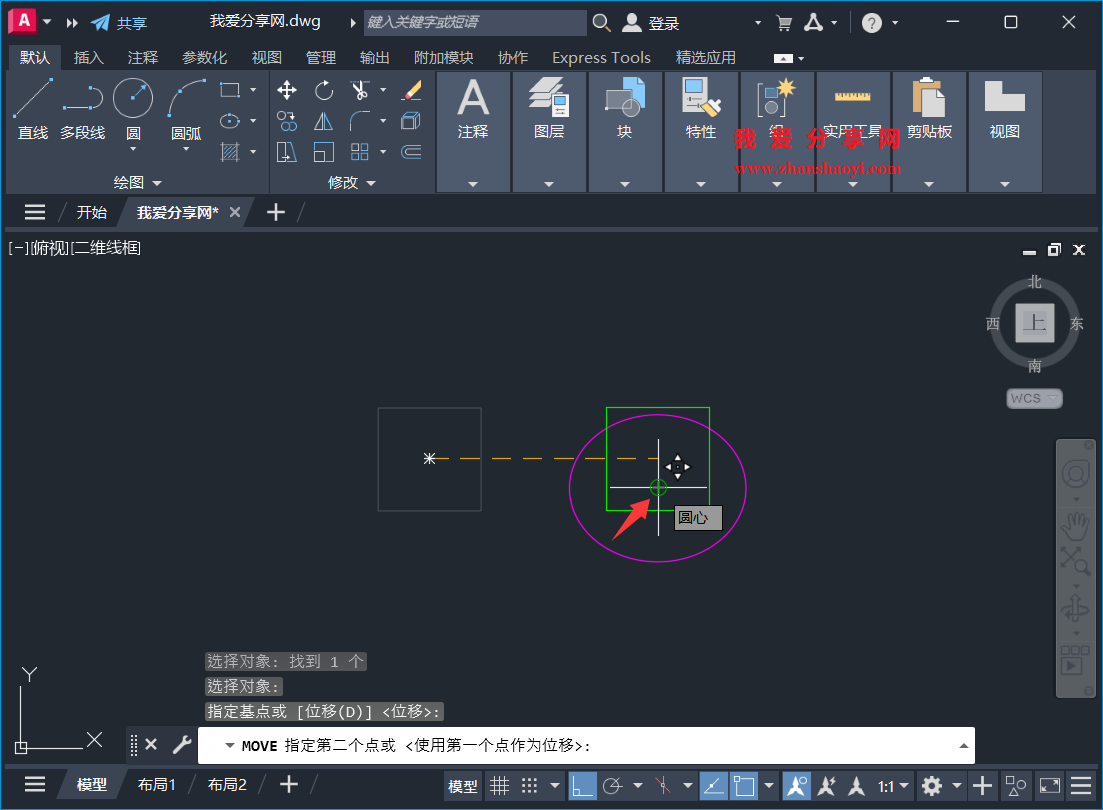Choose the Ellipse draw tool
Viewport: 1103px width, 810px height.
[230, 121]
